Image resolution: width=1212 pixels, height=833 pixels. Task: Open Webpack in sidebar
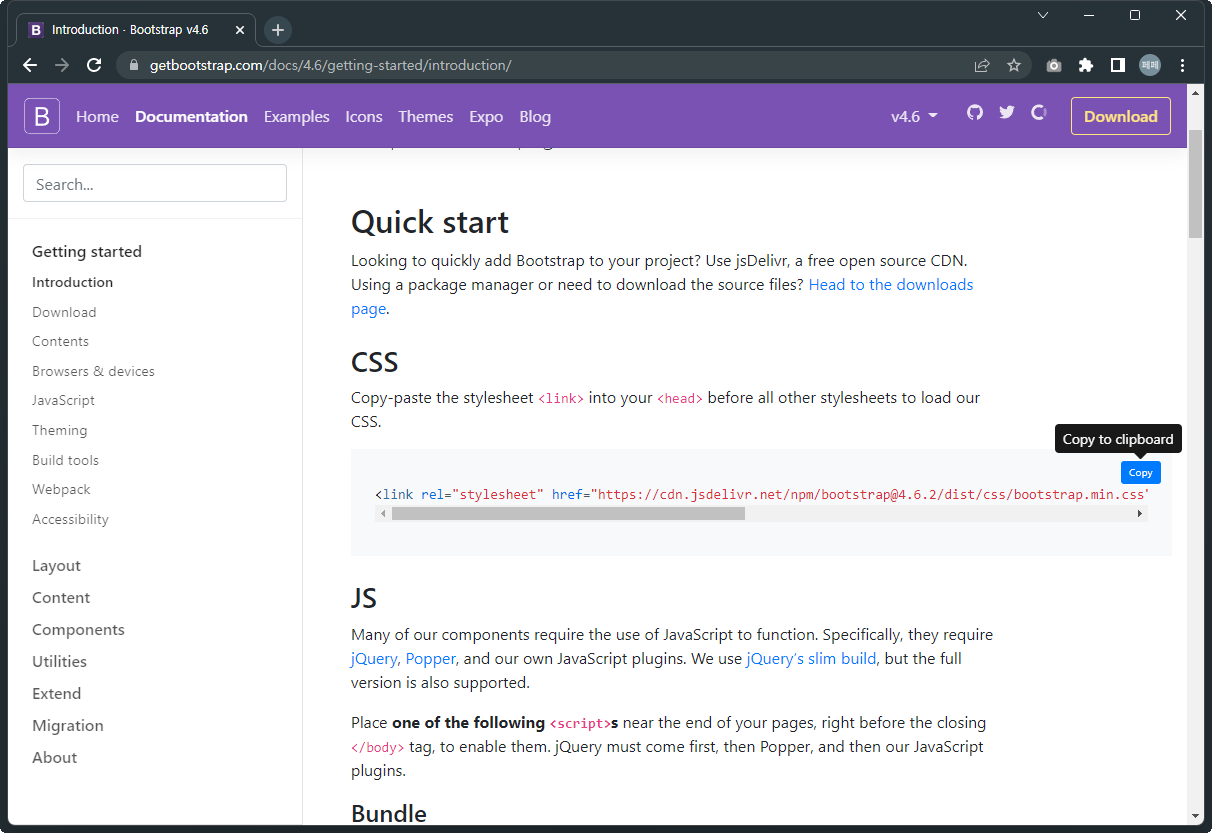coord(61,489)
